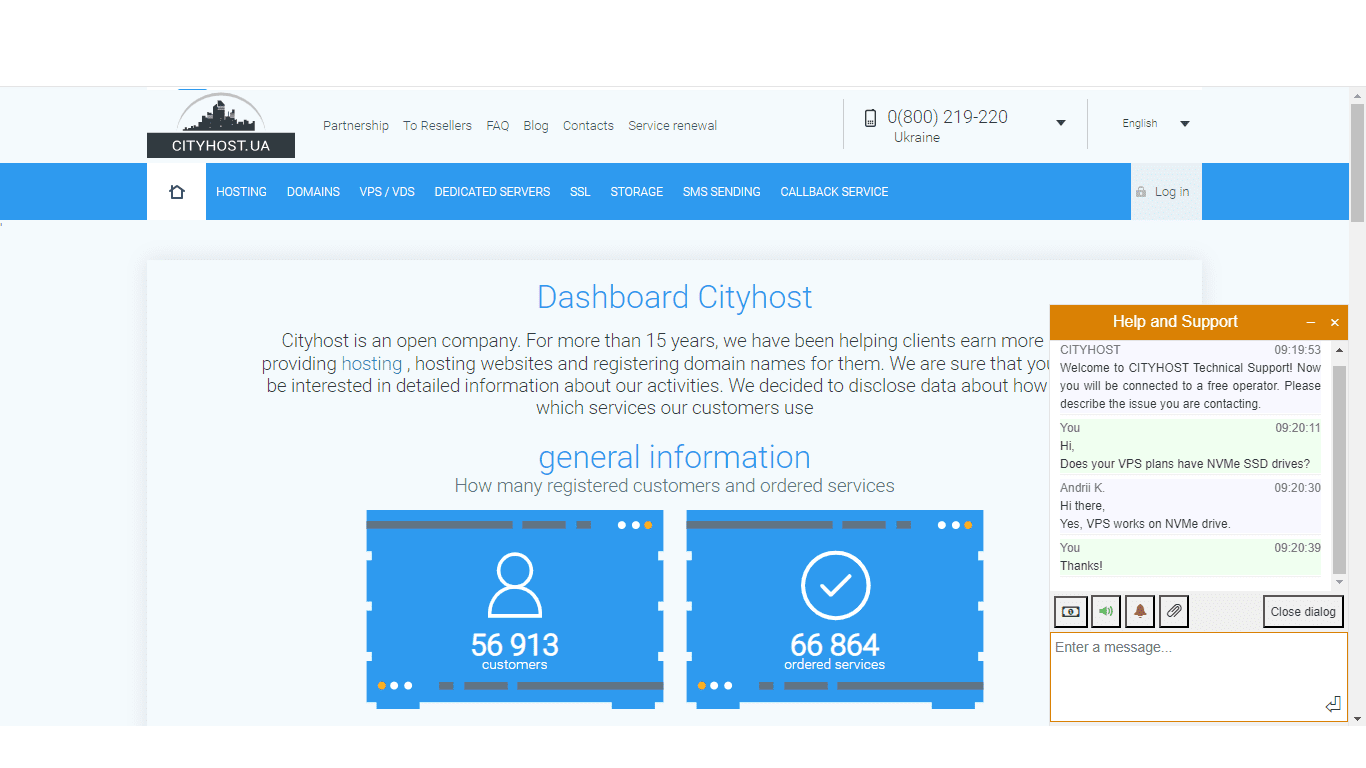Open the SMS SENDING menu item
The image size is (1366, 768).
(x=722, y=192)
